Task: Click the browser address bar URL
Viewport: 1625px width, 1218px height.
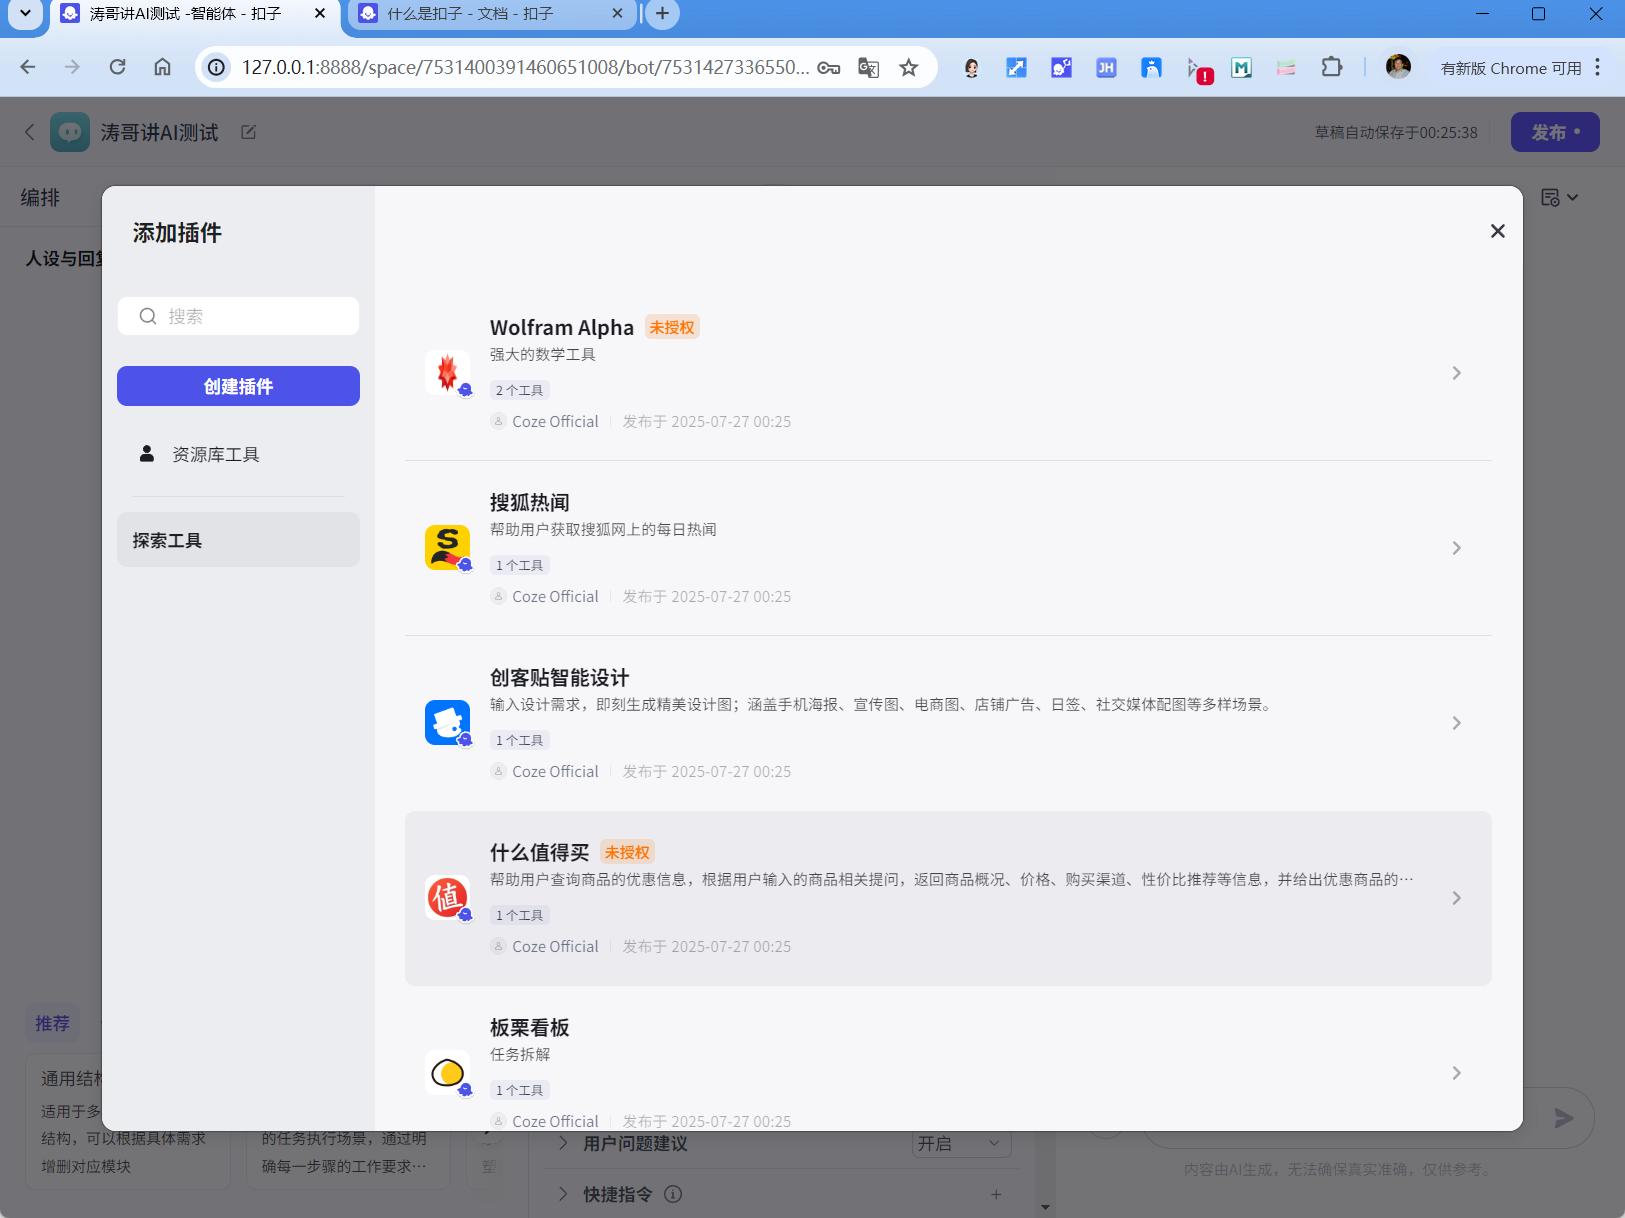Action: click(x=525, y=67)
